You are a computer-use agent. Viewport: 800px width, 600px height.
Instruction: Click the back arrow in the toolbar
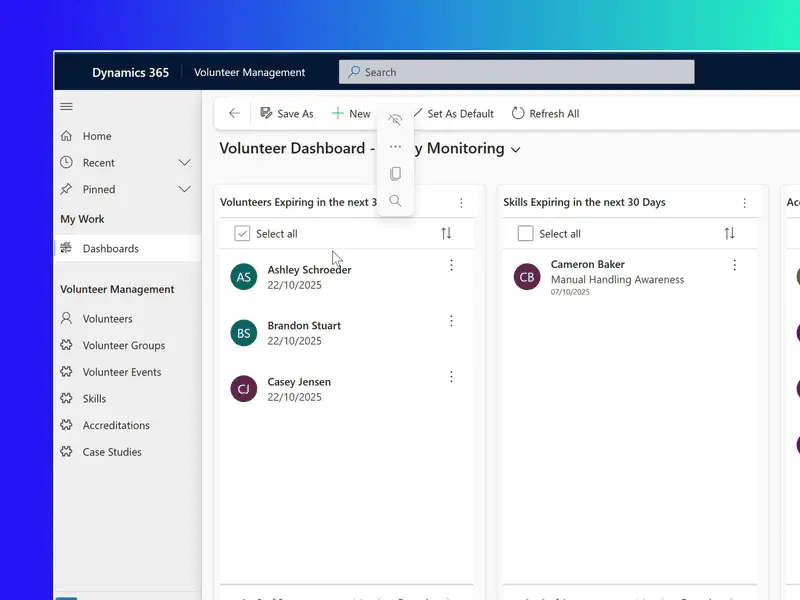[x=234, y=114]
